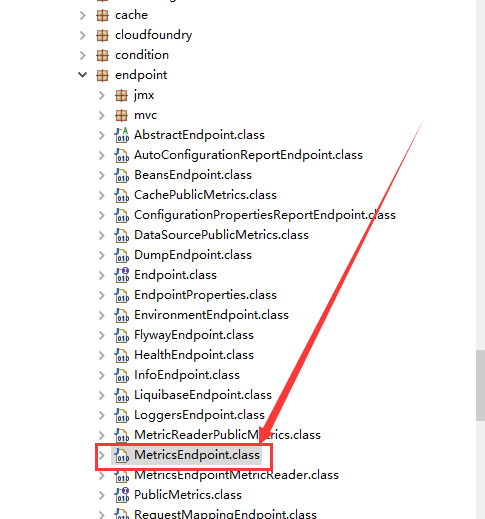485x519 pixels.
Task: Select DataSourcePublicMetrics.class
Action: [x=221, y=235]
